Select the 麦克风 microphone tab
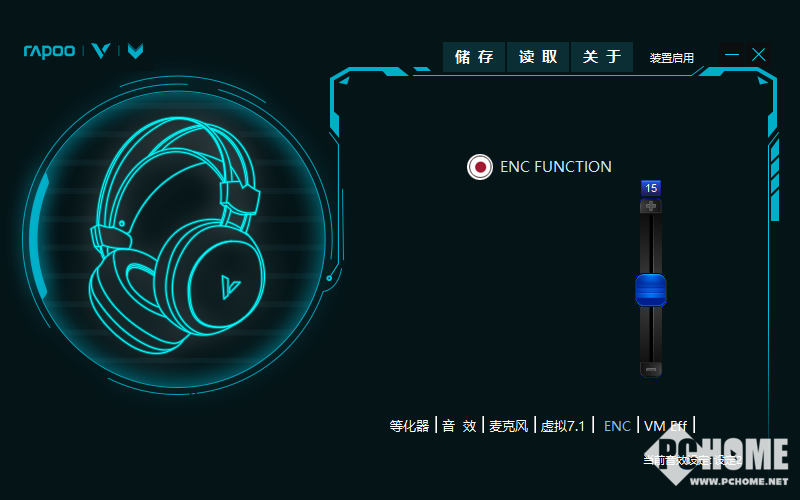The width and height of the screenshot is (800, 500). [509, 426]
